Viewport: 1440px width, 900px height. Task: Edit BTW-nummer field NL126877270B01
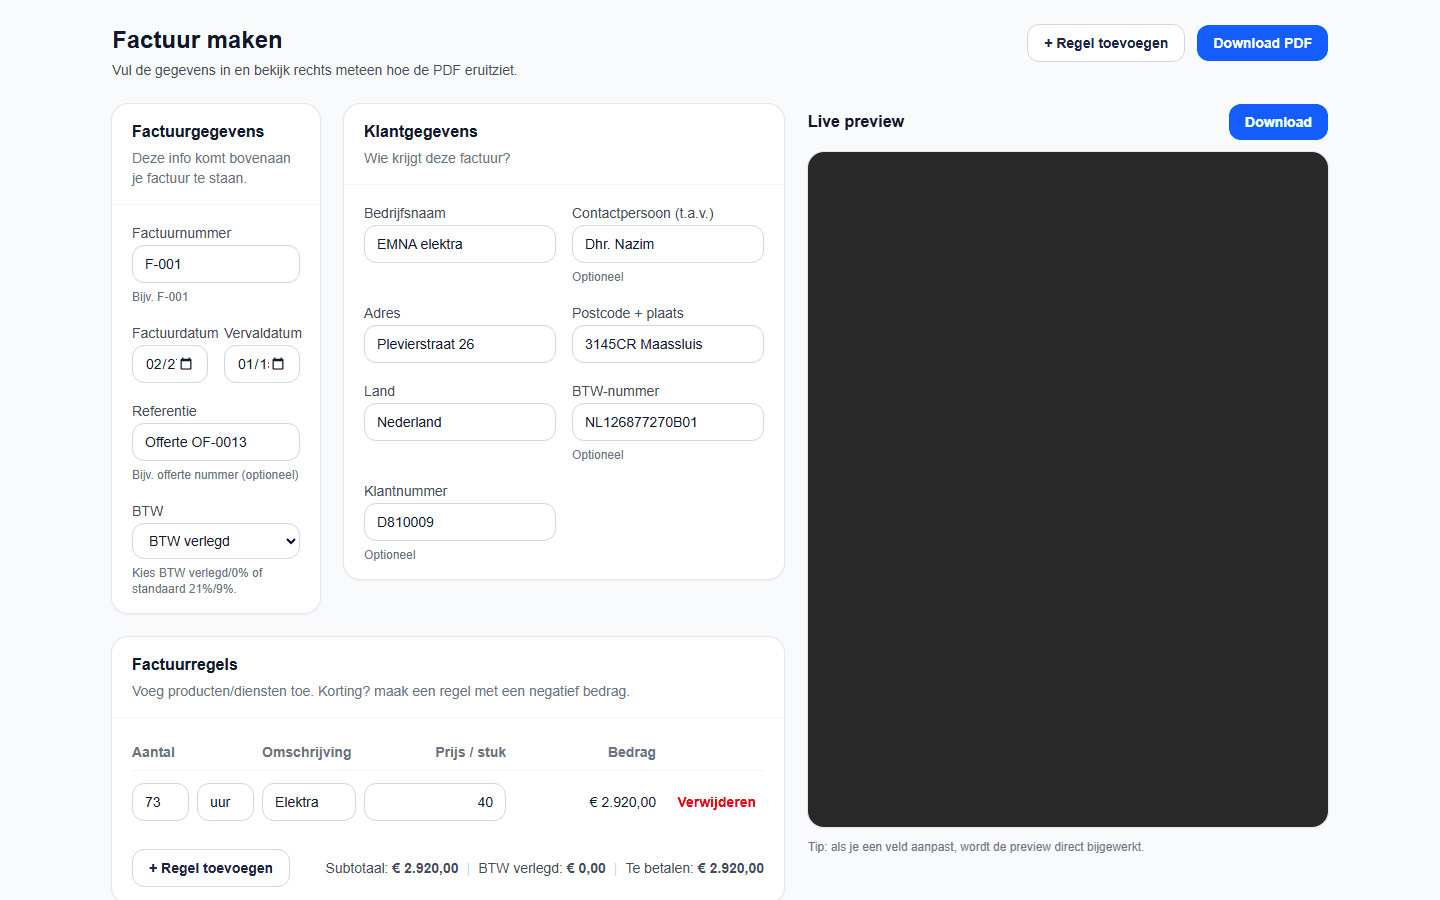(668, 422)
